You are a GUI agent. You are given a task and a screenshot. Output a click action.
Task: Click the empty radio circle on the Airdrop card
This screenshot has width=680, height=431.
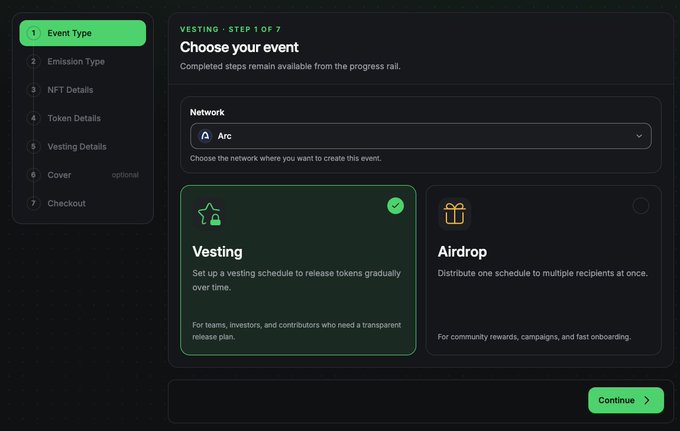coord(641,206)
